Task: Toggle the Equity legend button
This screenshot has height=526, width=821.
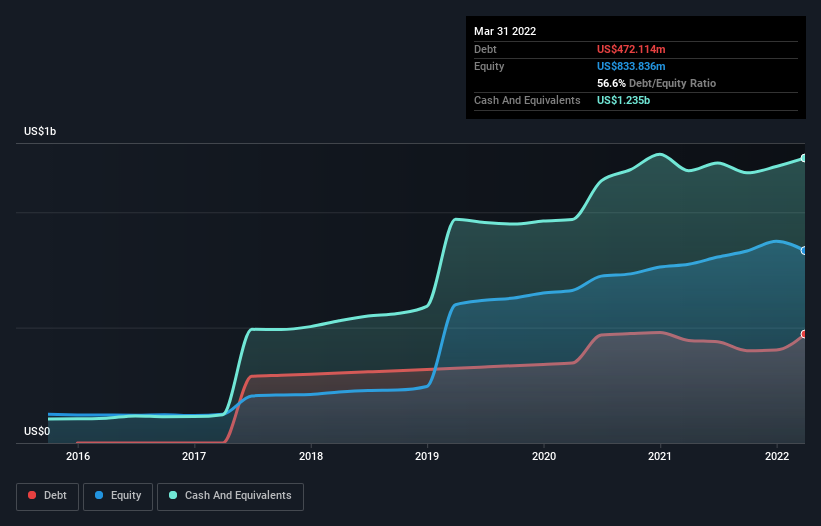Action: click(118, 496)
